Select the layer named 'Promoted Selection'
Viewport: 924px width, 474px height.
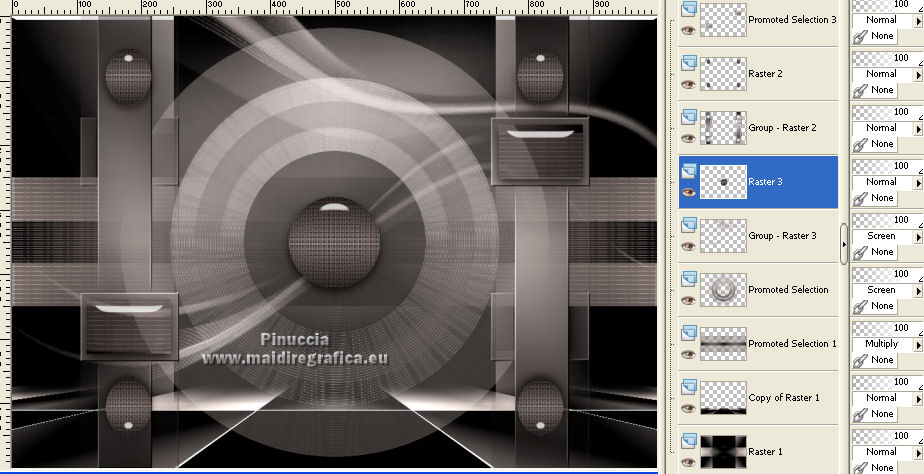pos(788,290)
